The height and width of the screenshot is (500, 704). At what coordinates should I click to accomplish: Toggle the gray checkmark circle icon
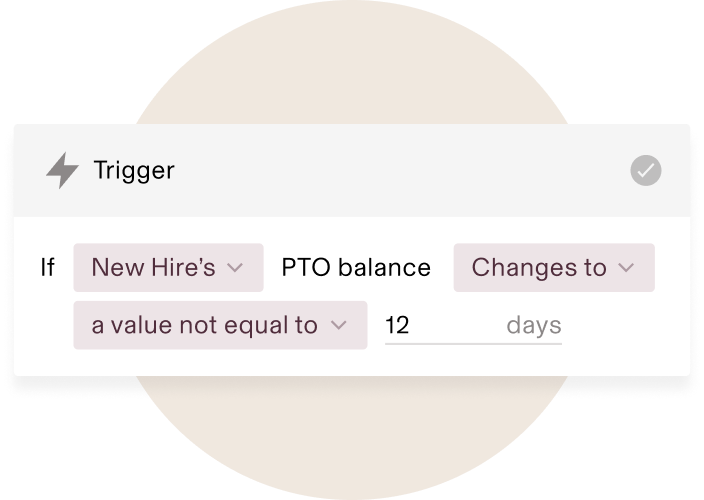pos(646,171)
